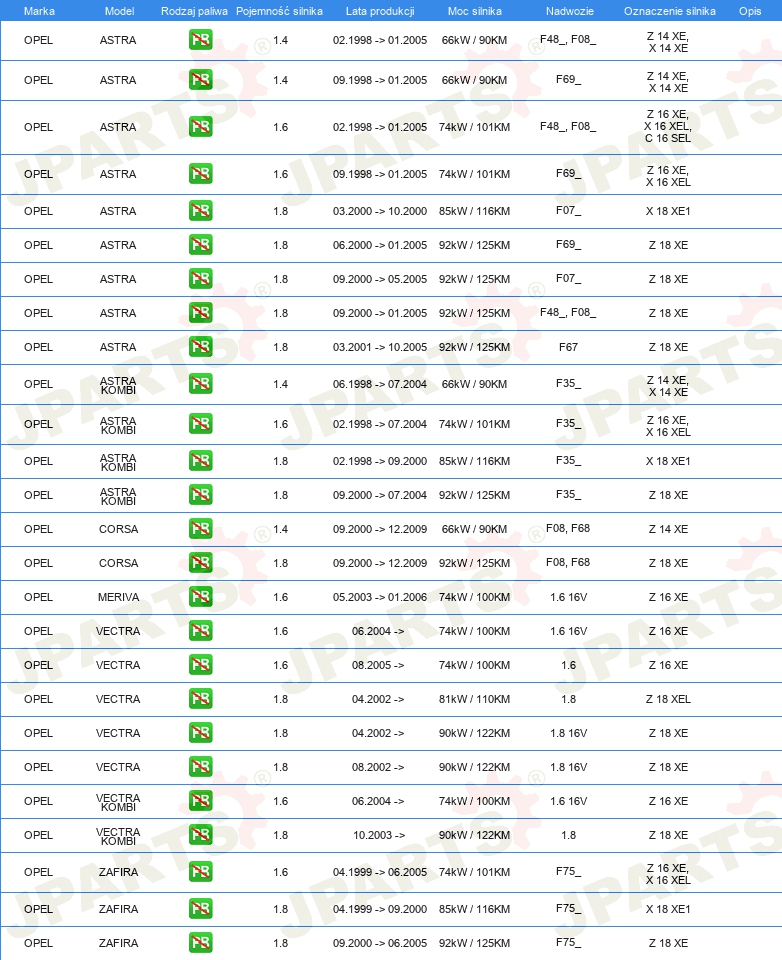Image resolution: width=782 pixels, height=960 pixels.
Task: Click fuel icon in ZAFIRA 1.6 row
Action: tap(201, 872)
